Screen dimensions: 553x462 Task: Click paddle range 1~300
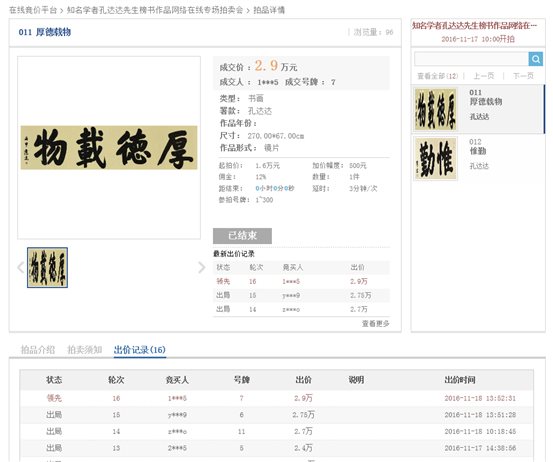pyautogui.click(x=264, y=200)
